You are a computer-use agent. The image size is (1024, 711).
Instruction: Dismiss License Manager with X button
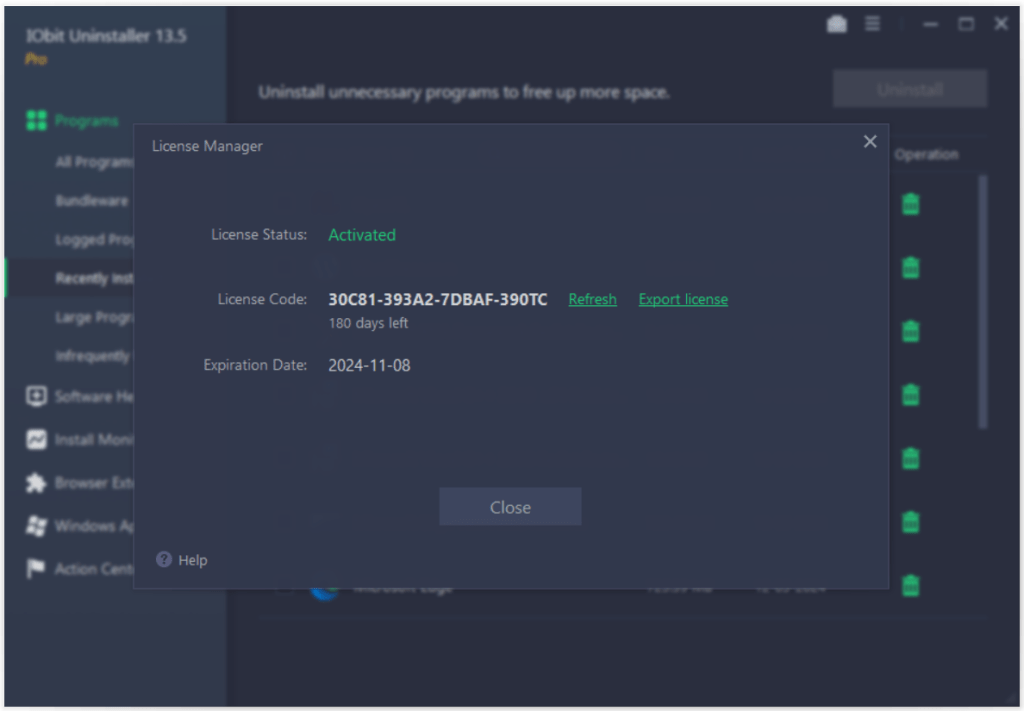(x=869, y=142)
